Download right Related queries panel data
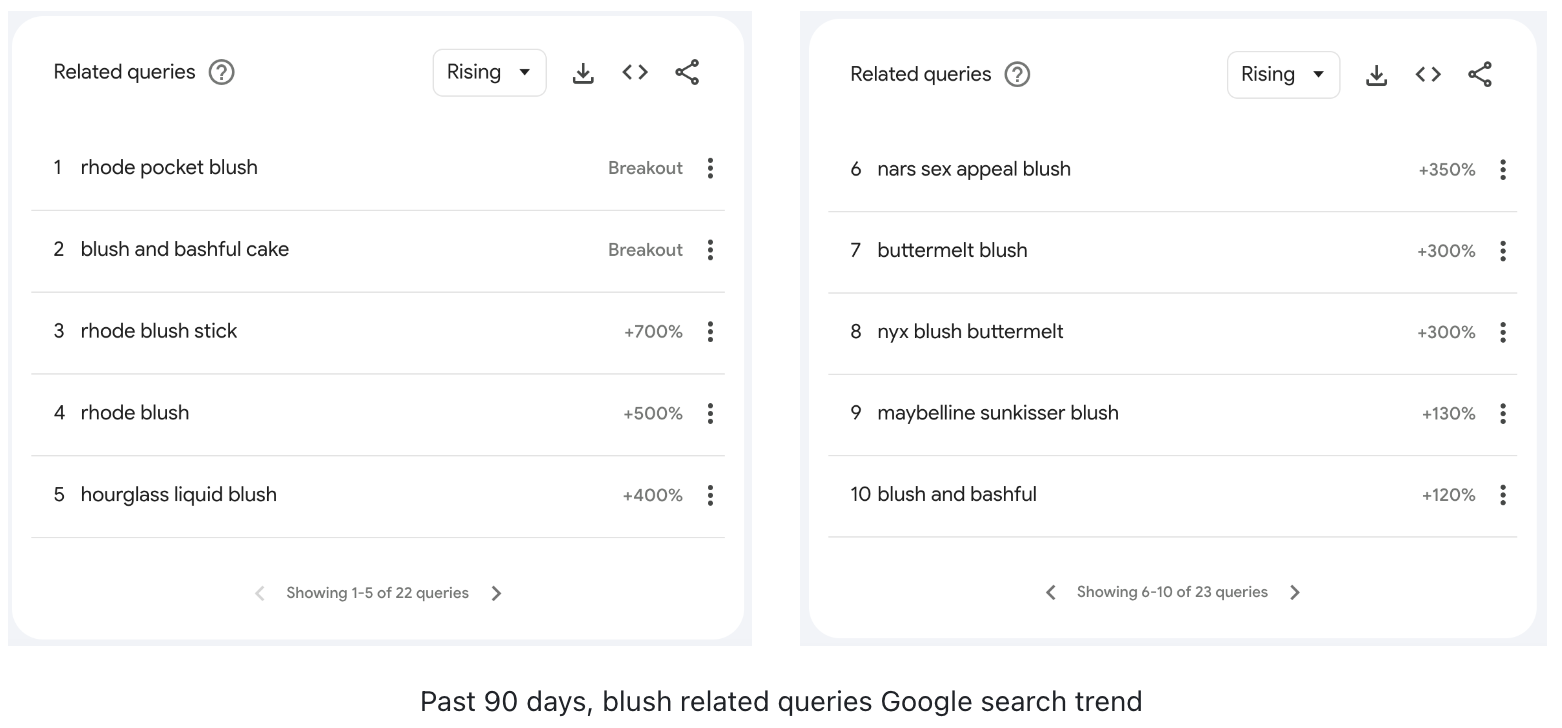 tap(1377, 75)
